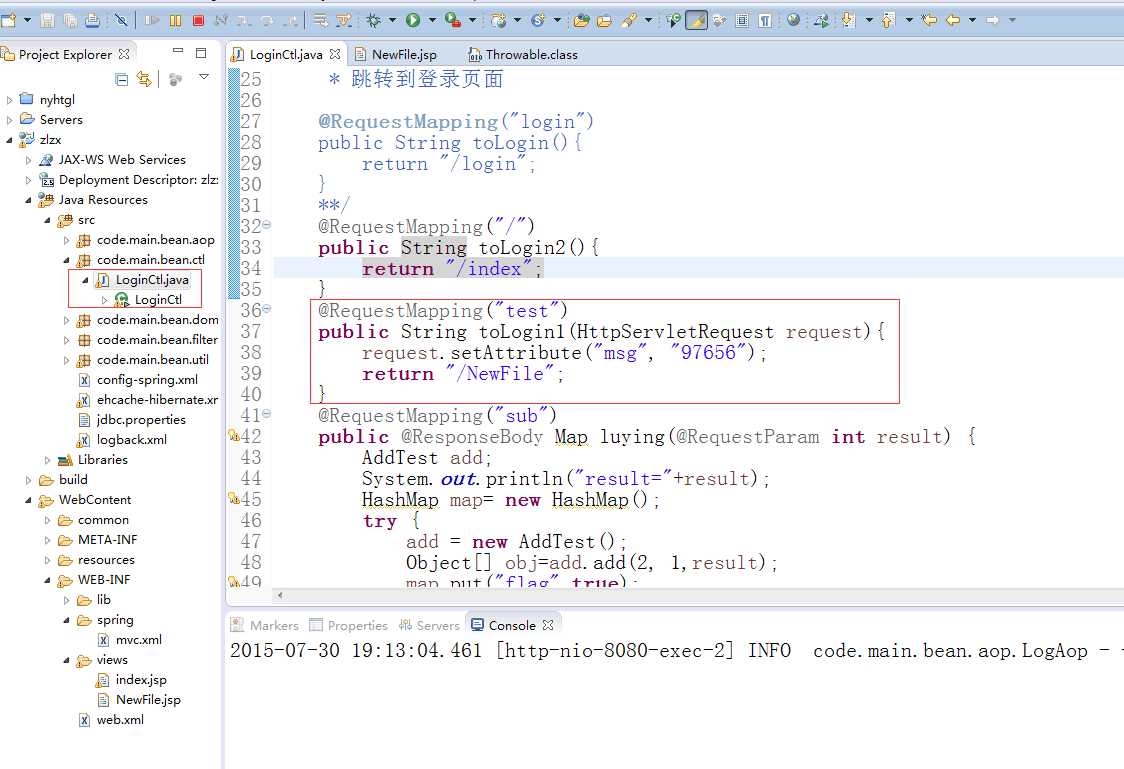Select web.xml in Project Explorer
The height and width of the screenshot is (769, 1124).
[x=120, y=720]
